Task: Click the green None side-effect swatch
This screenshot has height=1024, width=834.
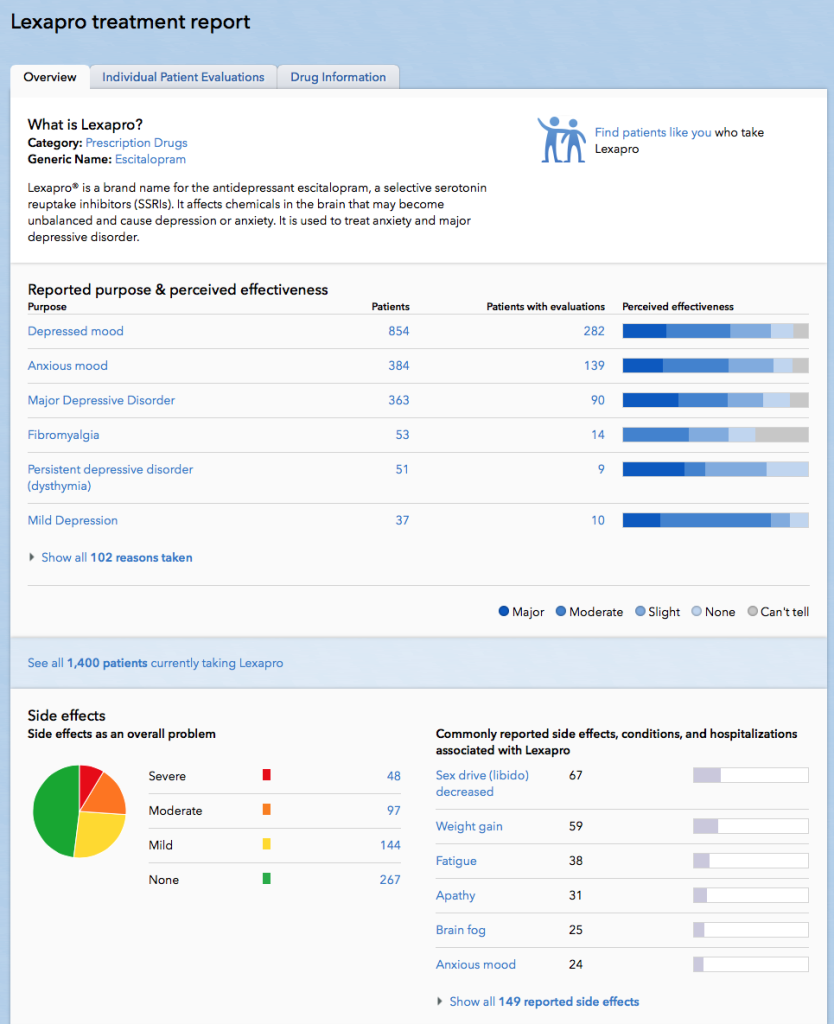Action: (x=266, y=879)
